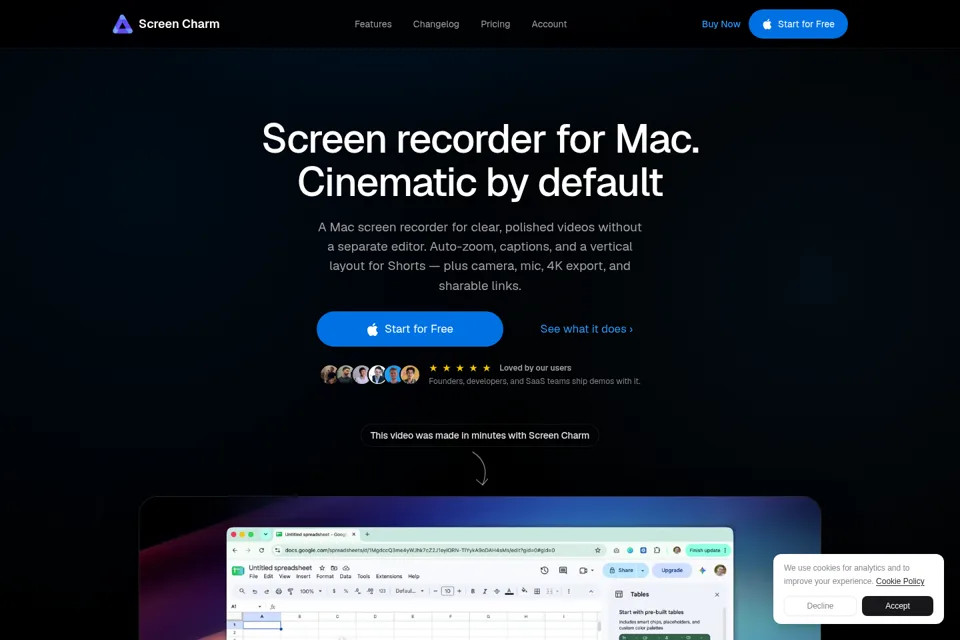Click the 'This video was made in minutes' badge

point(479,435)
